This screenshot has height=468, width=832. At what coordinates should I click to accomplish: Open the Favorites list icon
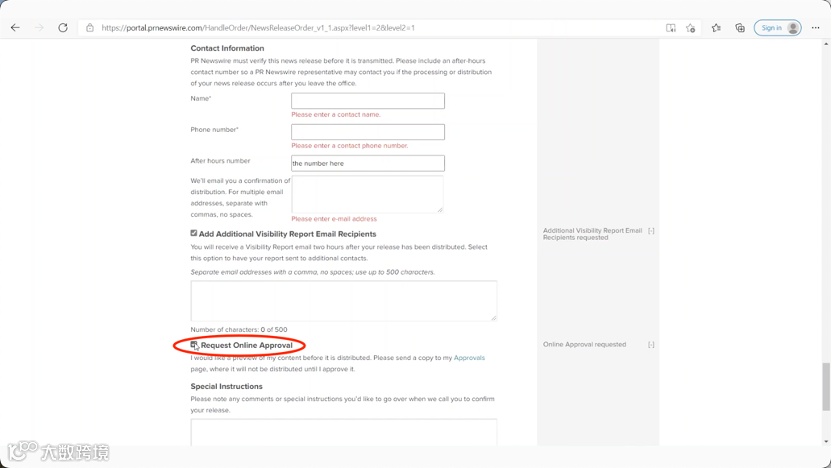point(716,28)
